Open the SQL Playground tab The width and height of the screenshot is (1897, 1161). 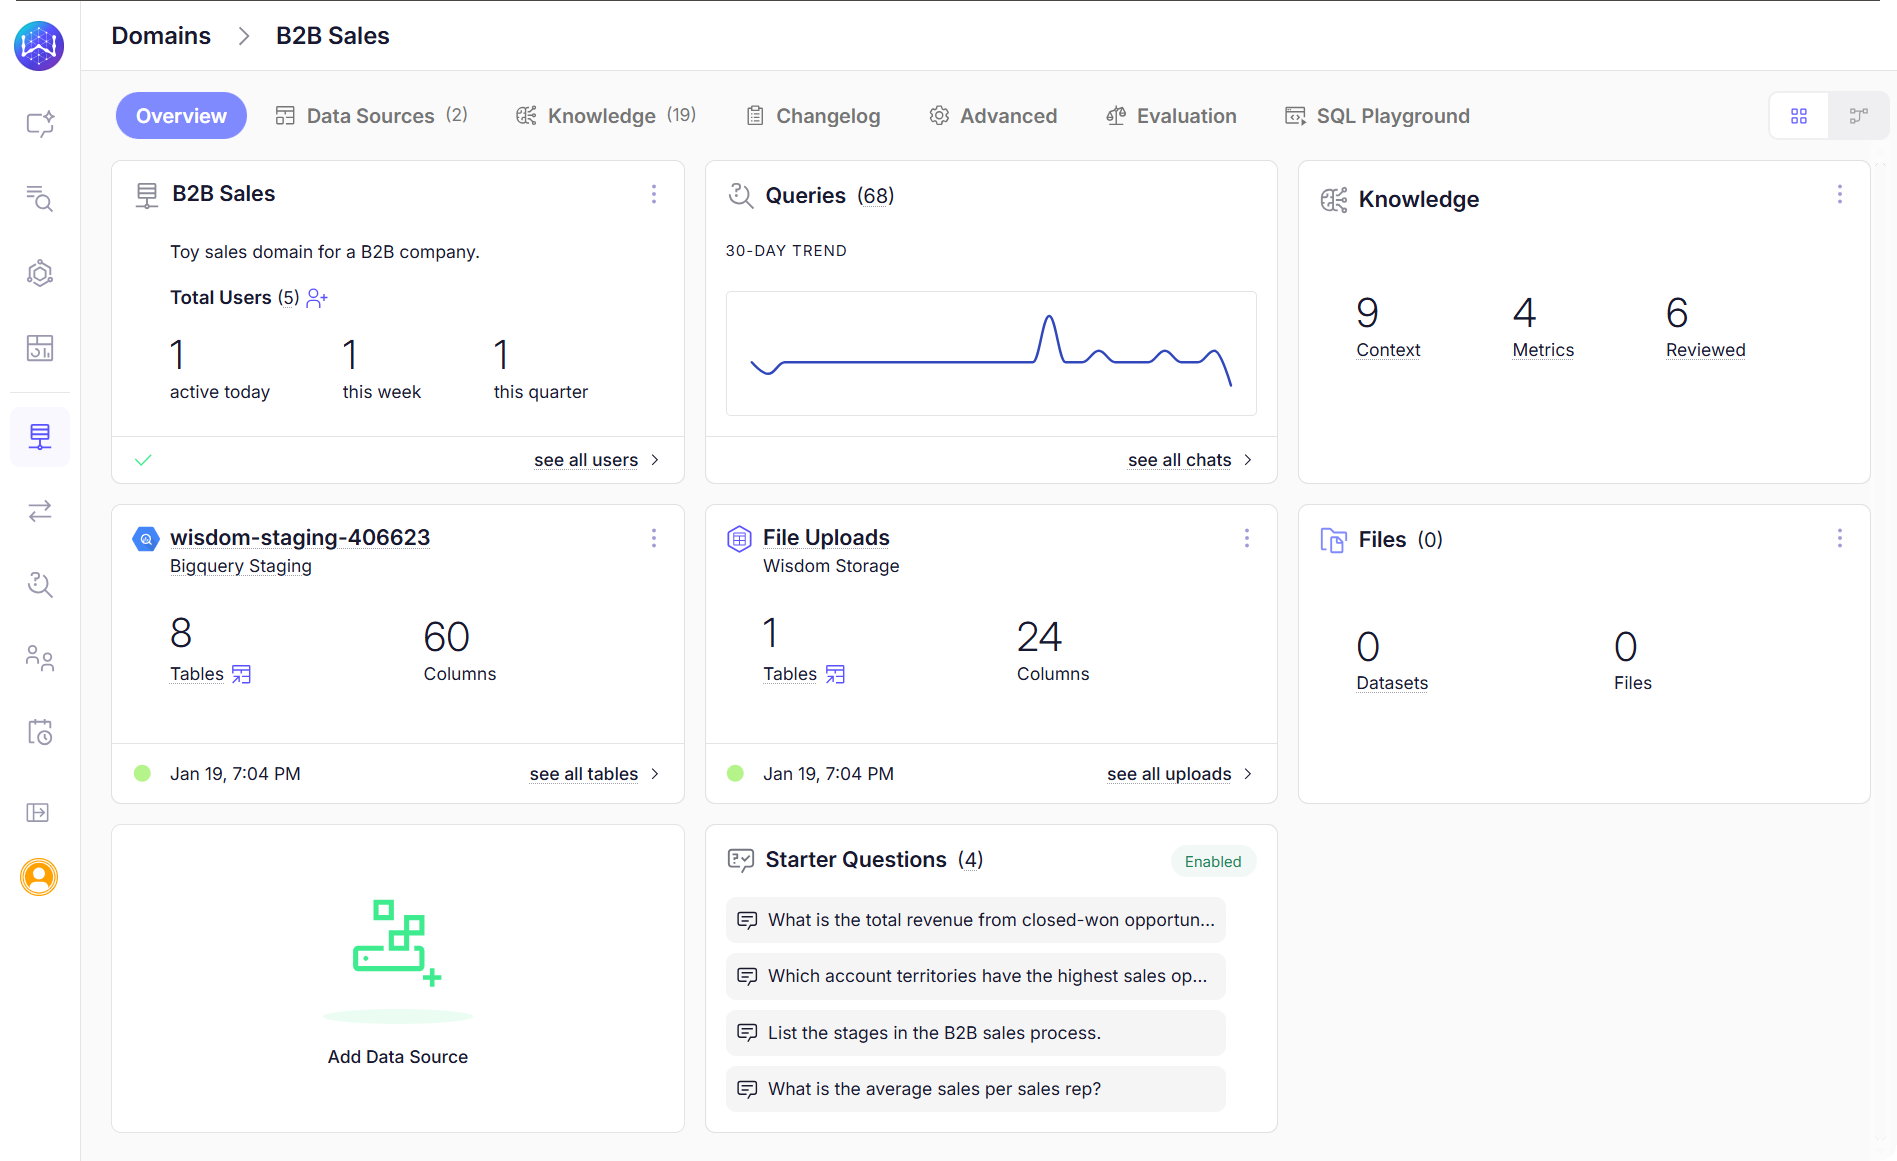pyautogui.click(x=1377, y=115)
